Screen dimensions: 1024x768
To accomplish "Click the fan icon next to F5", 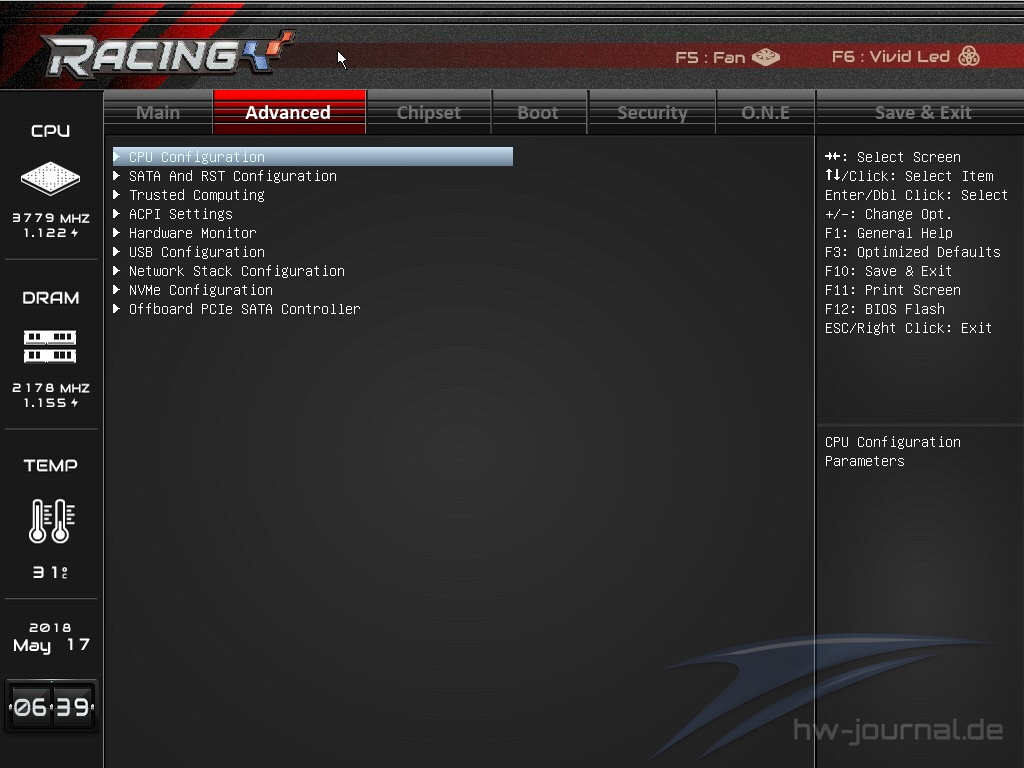I will [766, 57].
